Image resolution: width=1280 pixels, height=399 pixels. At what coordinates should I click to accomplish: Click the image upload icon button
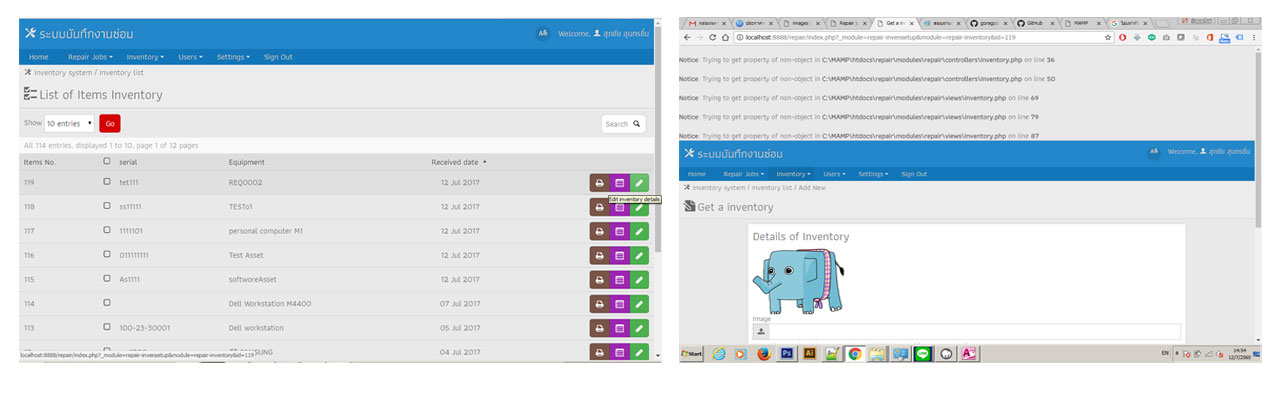(x=761, y=331)
